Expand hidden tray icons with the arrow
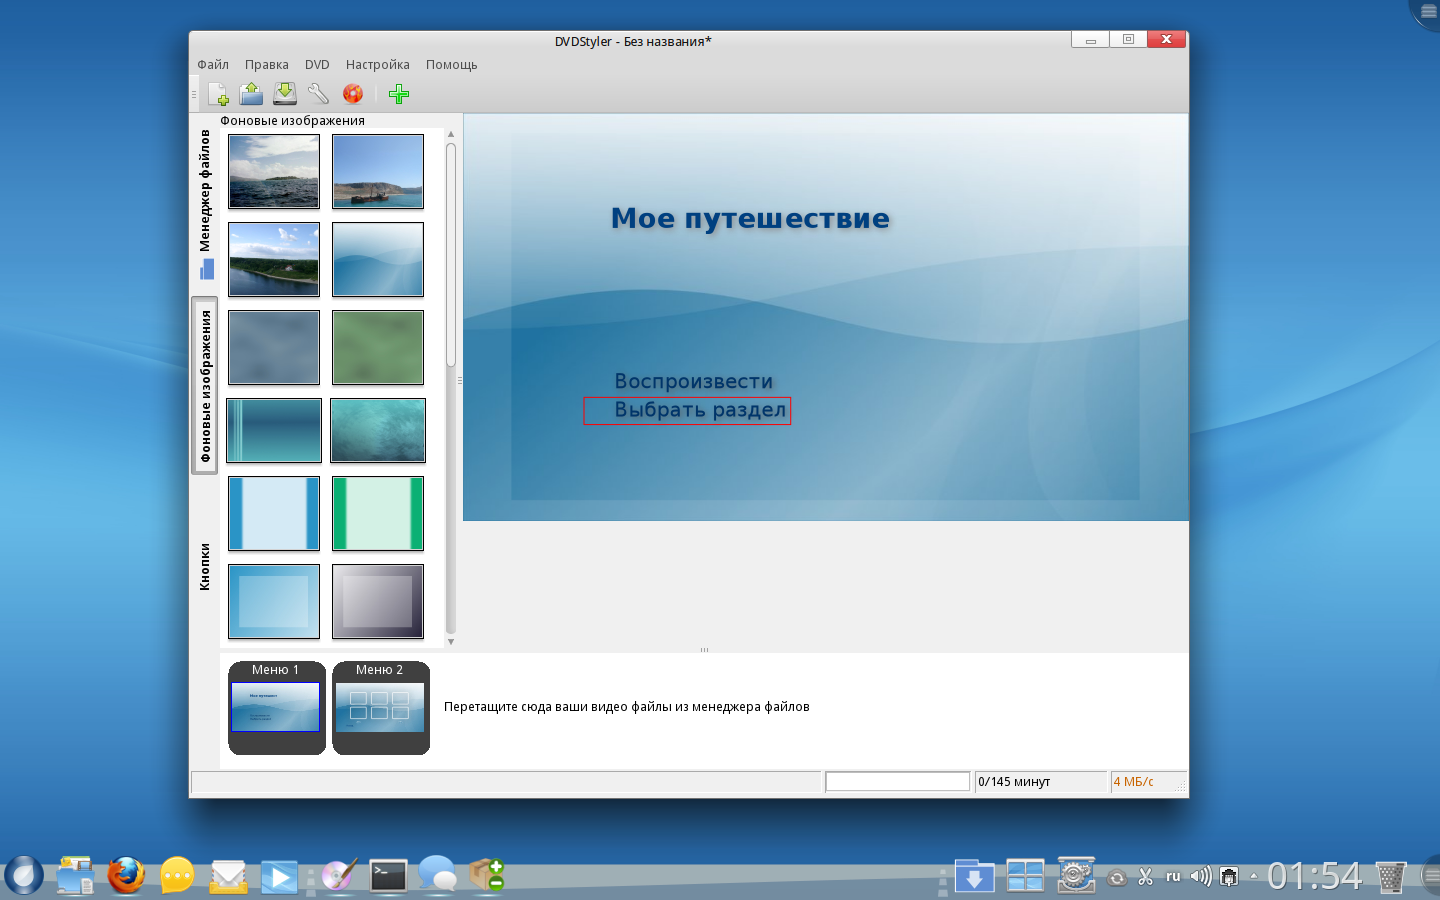This screenshot has width=1440, height=900. point(1253,877)
